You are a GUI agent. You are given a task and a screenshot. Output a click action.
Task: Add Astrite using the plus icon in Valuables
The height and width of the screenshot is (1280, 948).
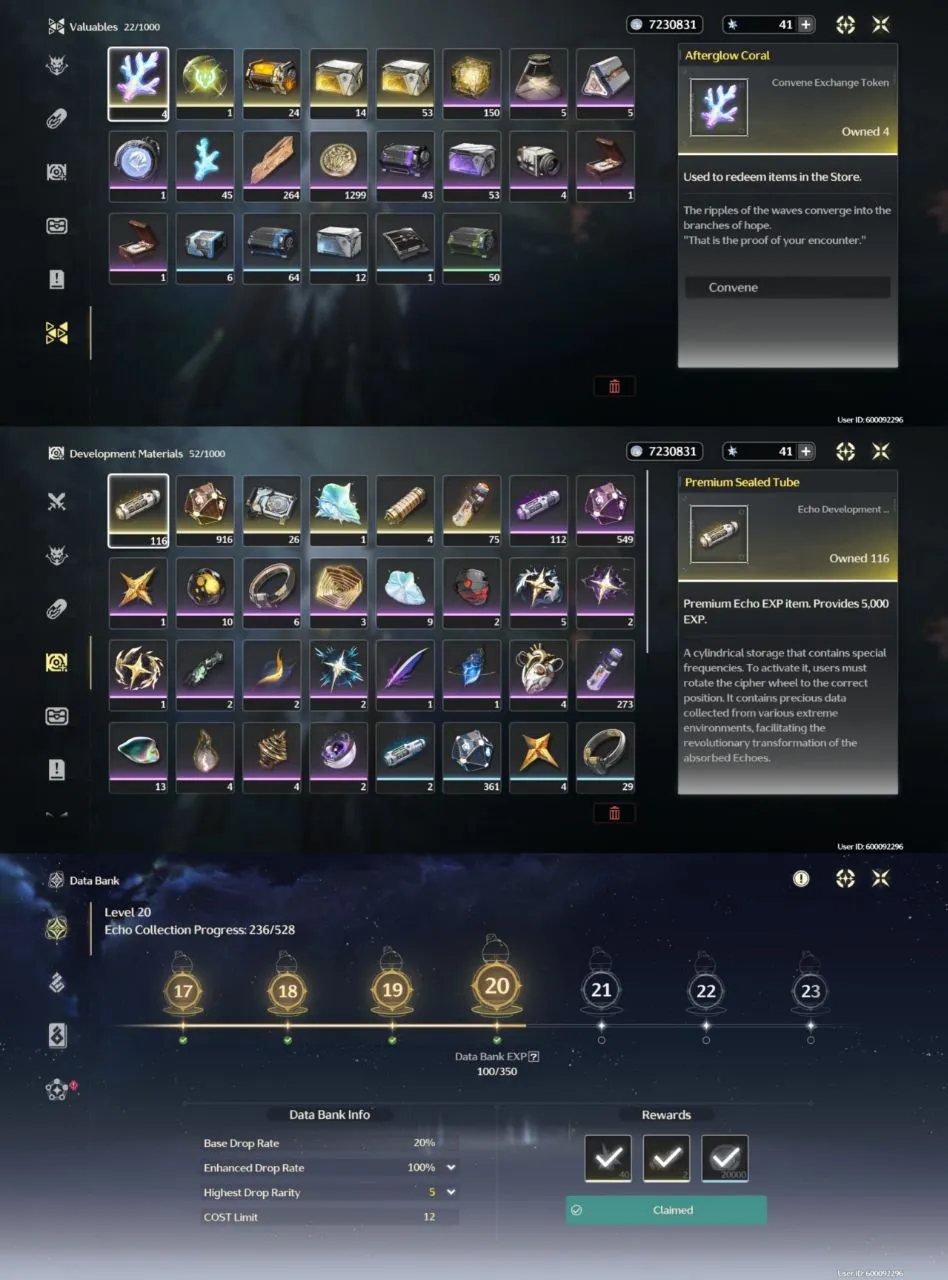[x=806, y=25]
